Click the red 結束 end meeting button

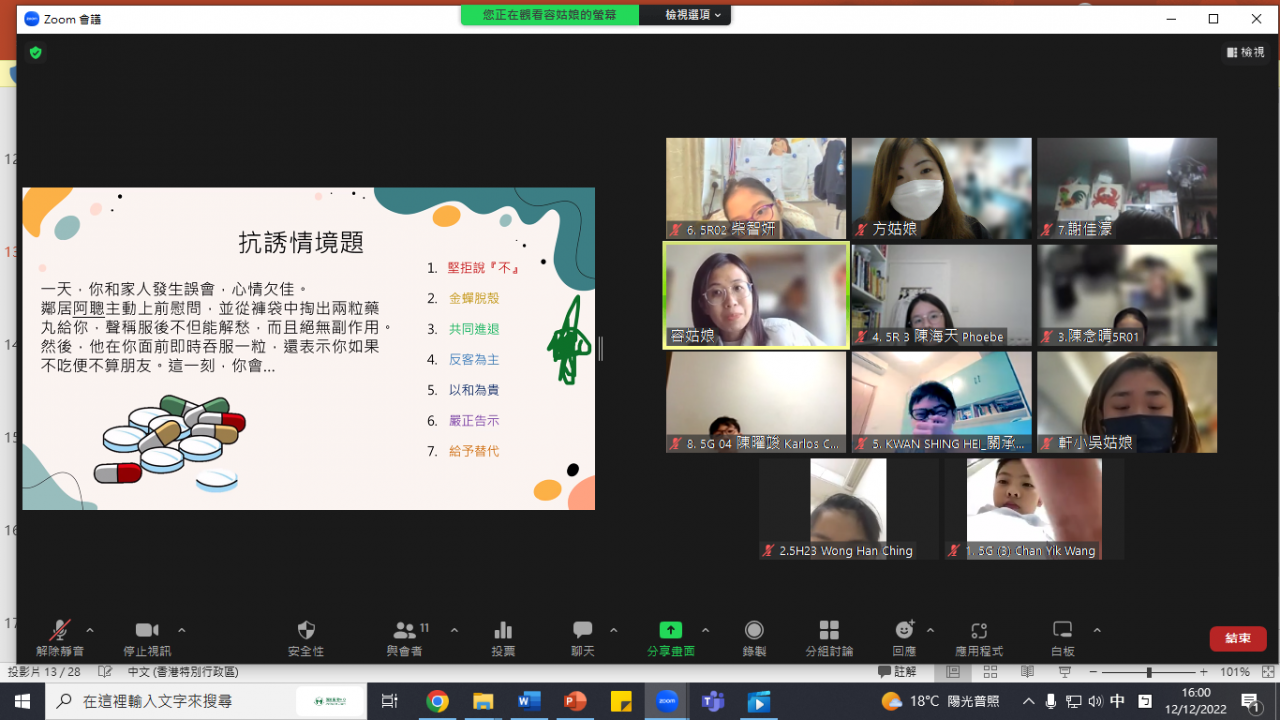pos(1237,638)
